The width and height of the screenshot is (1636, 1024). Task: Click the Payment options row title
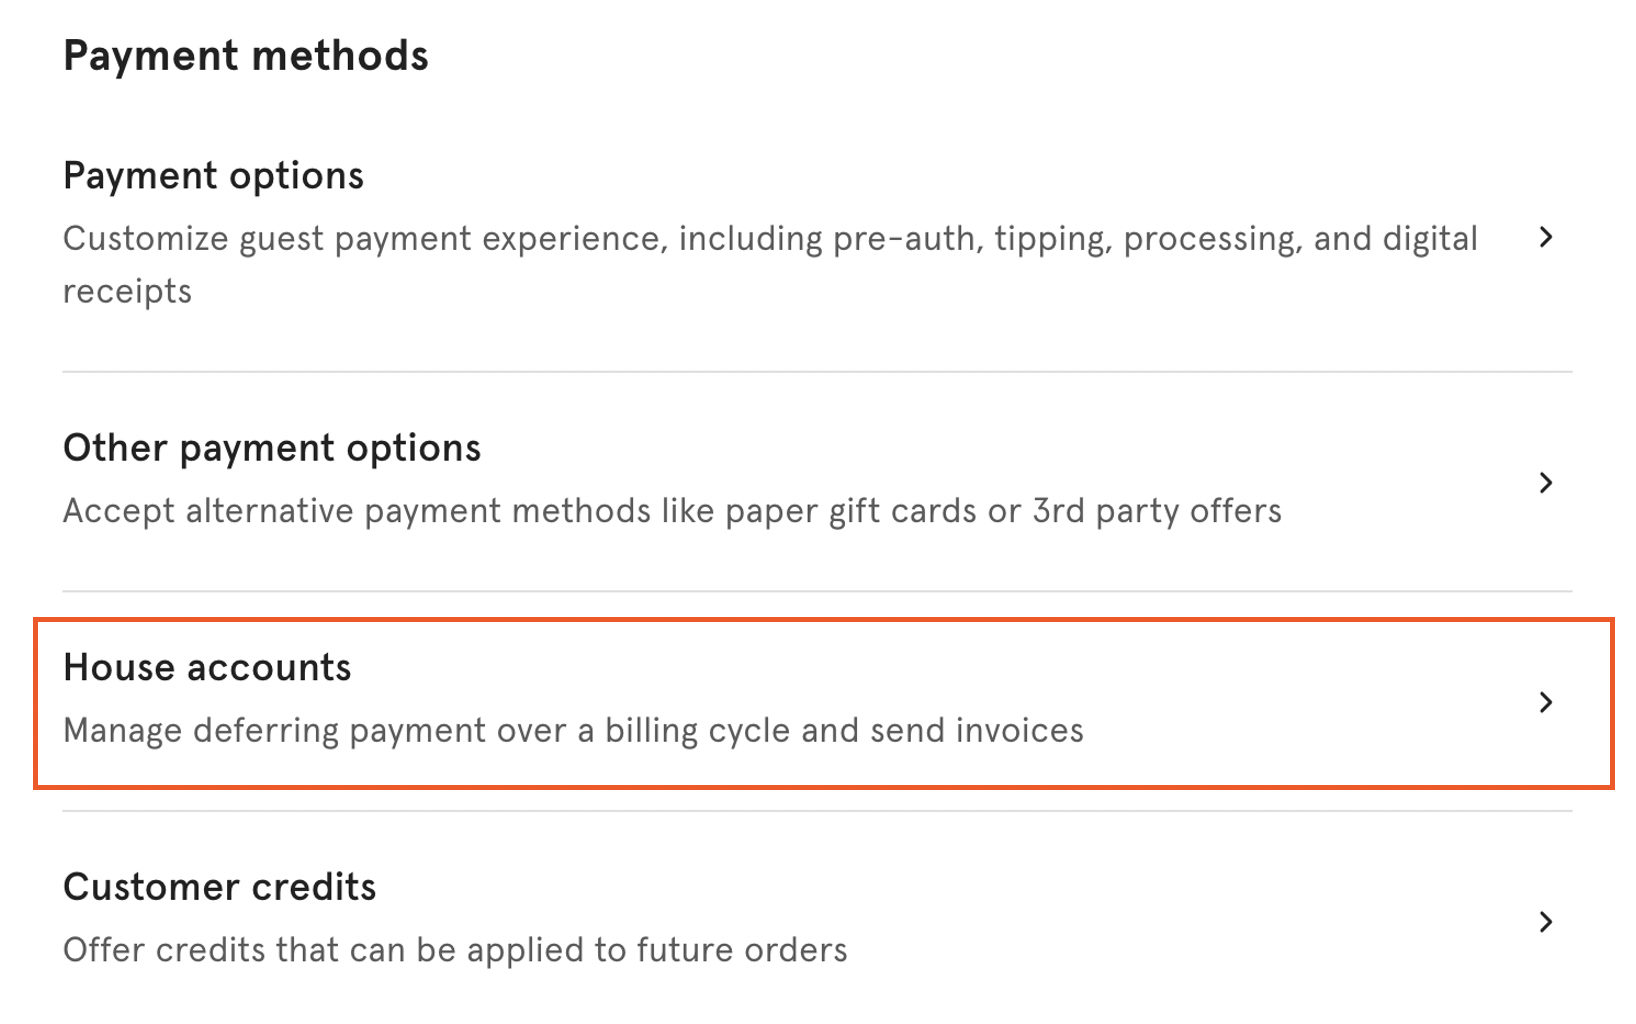(213, 175)
